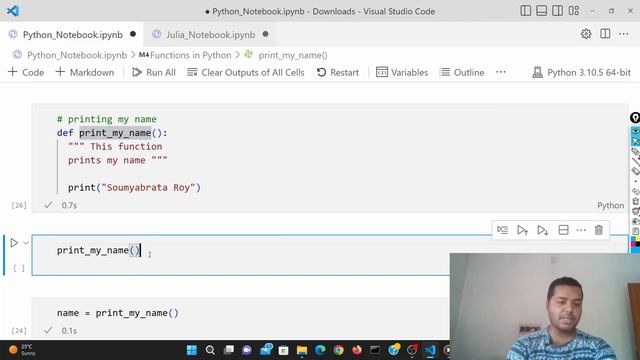Image resolution: width=640 pixels, height=360 pixels.
Task: Add a new Code cell
Action: [26, 72]
